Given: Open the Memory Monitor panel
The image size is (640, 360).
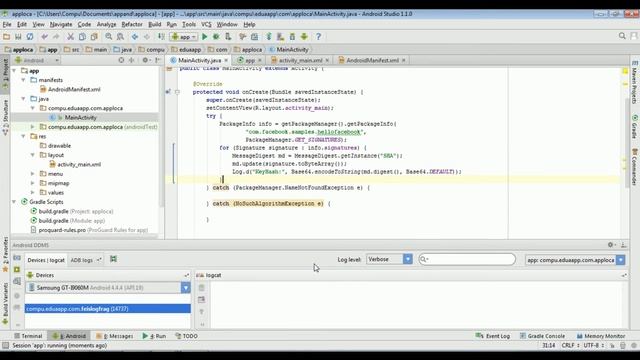Looking at the screenshot, I should coord(600,336).
